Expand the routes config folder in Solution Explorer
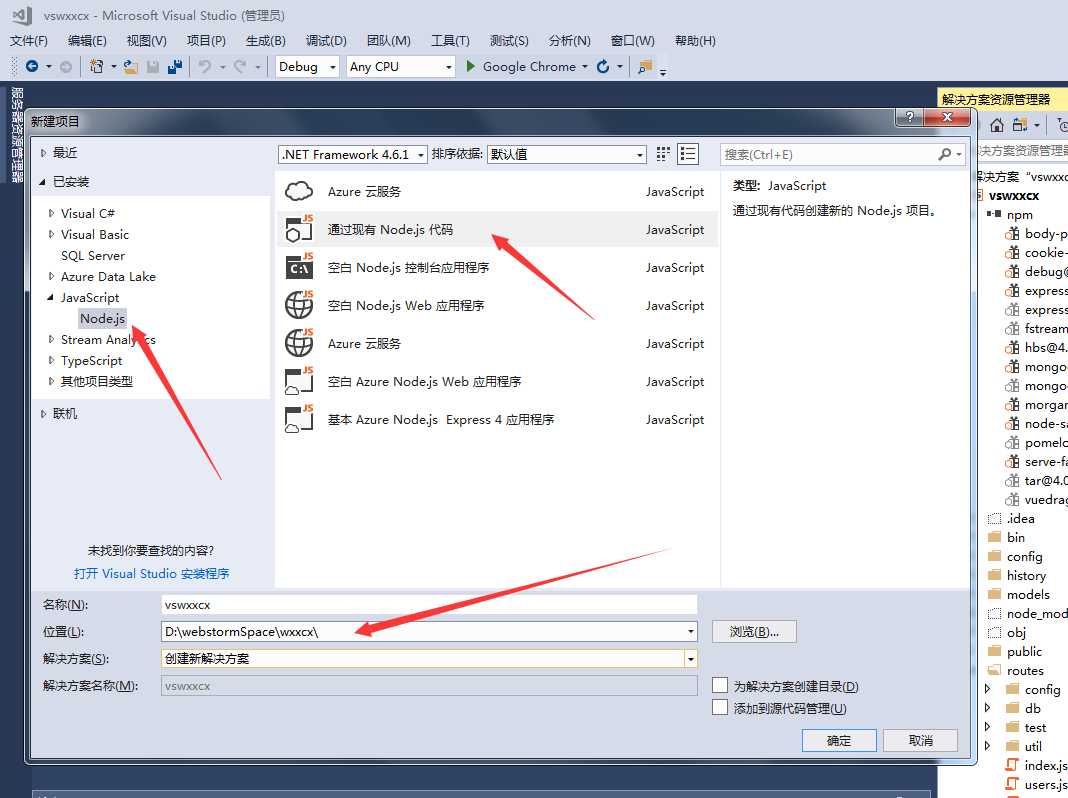Viewport: 1068px width, 798px height. point(988,689)
